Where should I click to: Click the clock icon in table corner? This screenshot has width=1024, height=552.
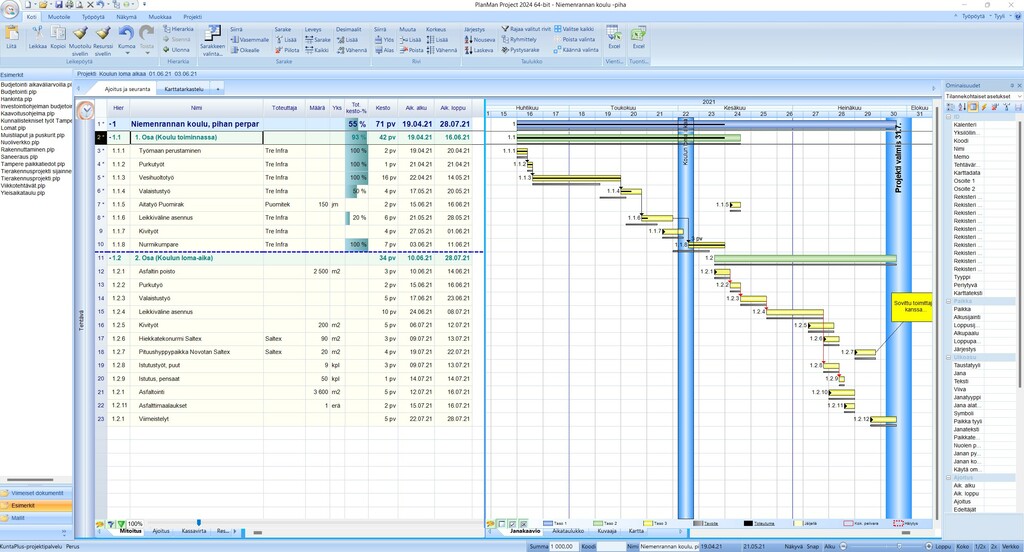[86, 110]
